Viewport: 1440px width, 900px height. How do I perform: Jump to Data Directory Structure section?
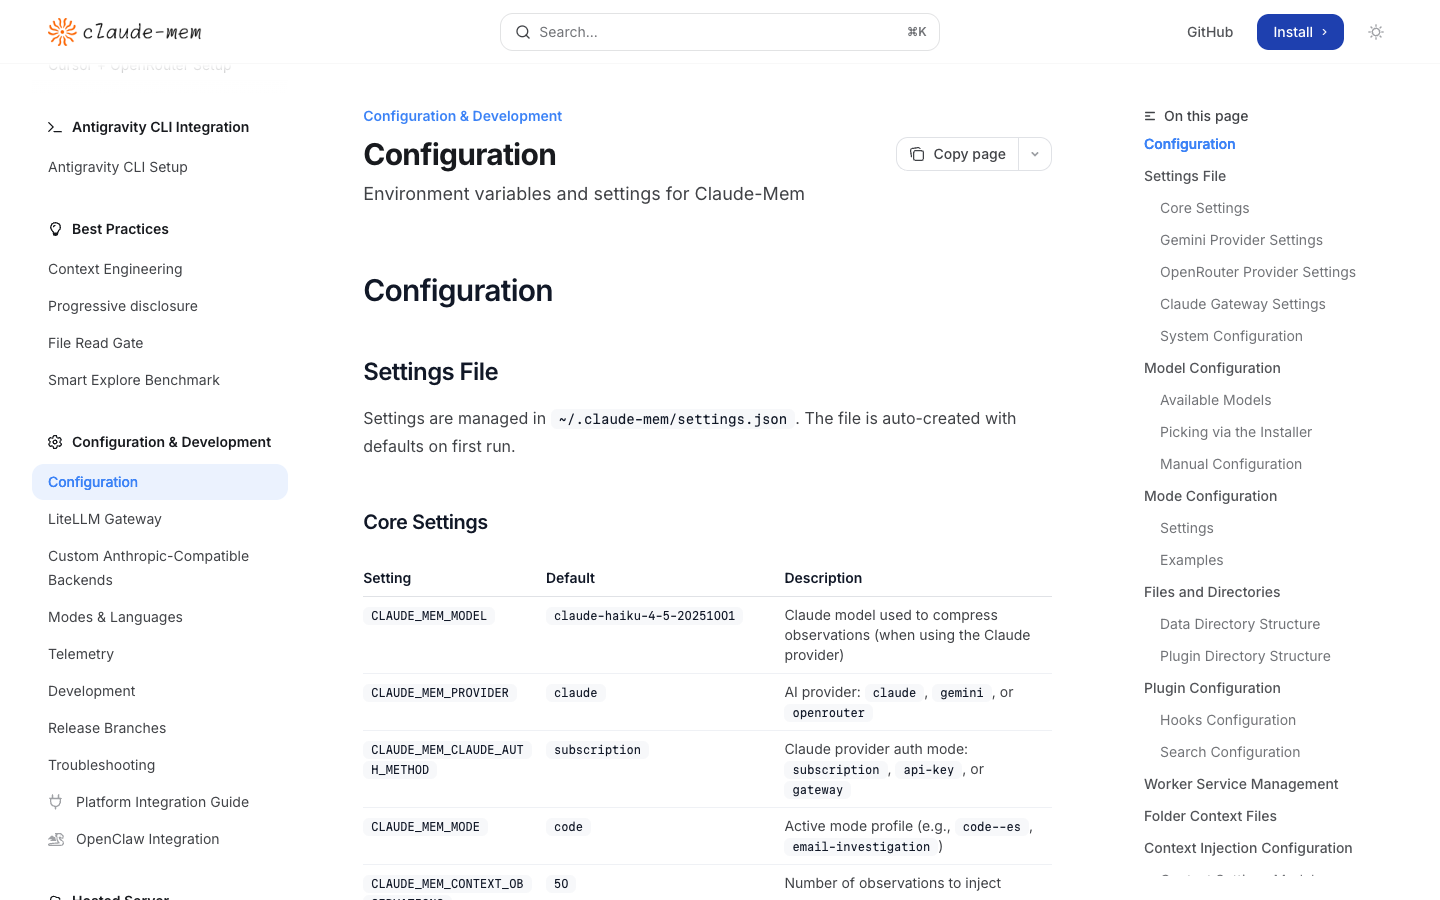(x=1240, y=624)
